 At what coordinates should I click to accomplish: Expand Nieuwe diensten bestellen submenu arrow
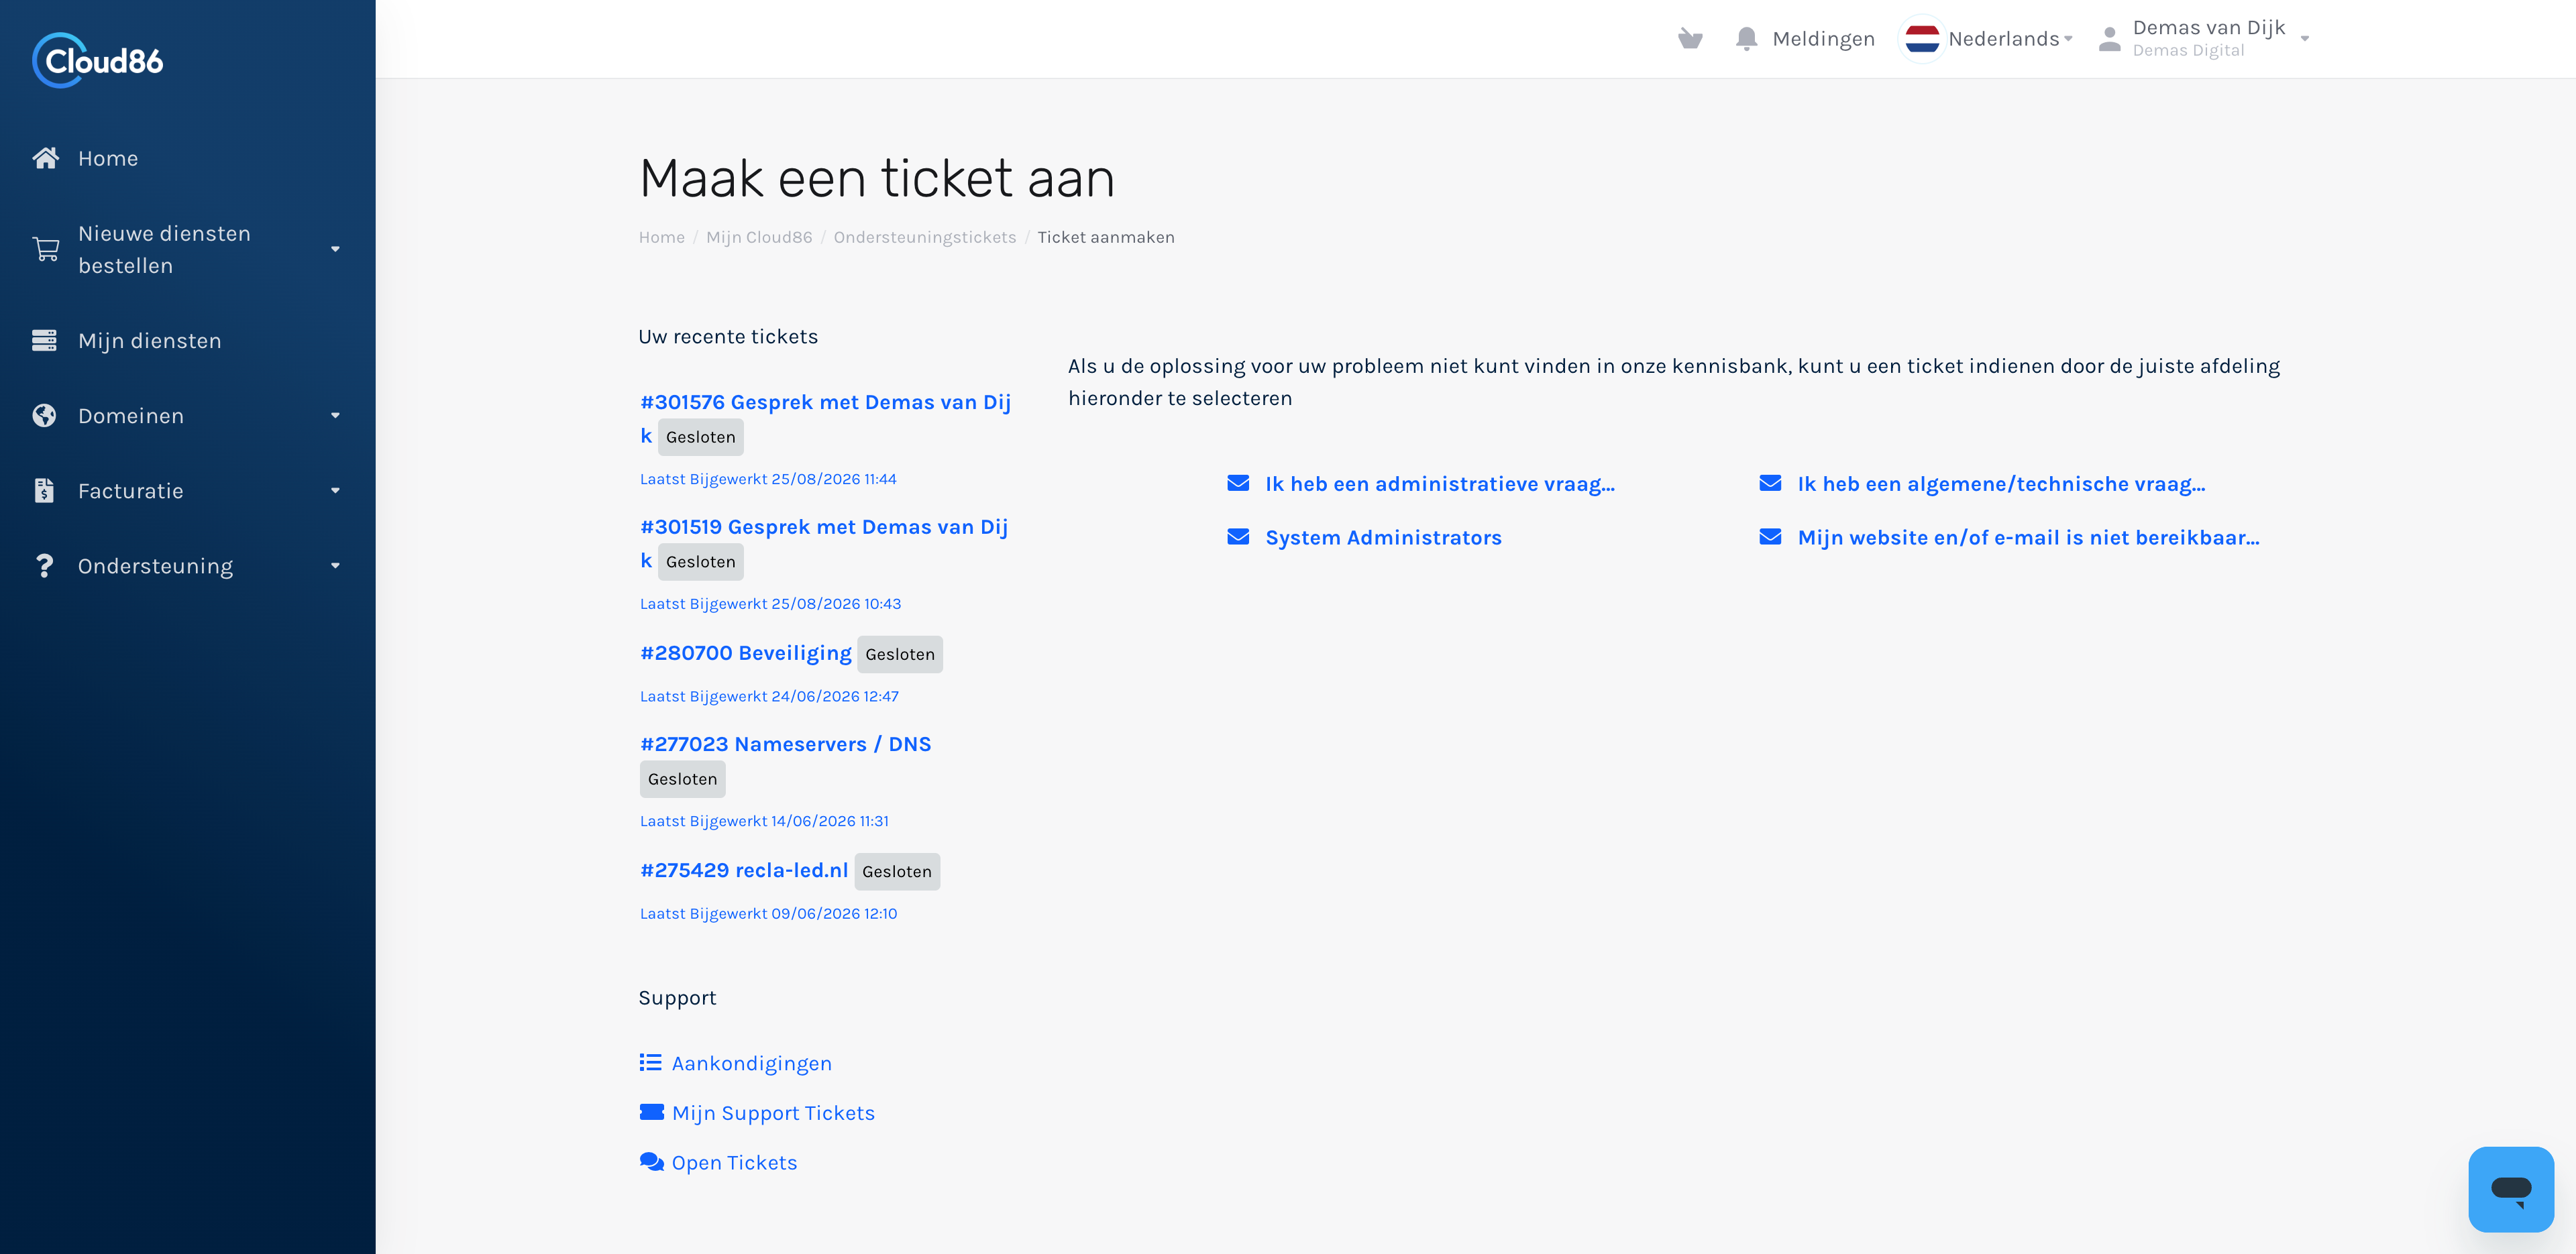[x=336, y=249]
